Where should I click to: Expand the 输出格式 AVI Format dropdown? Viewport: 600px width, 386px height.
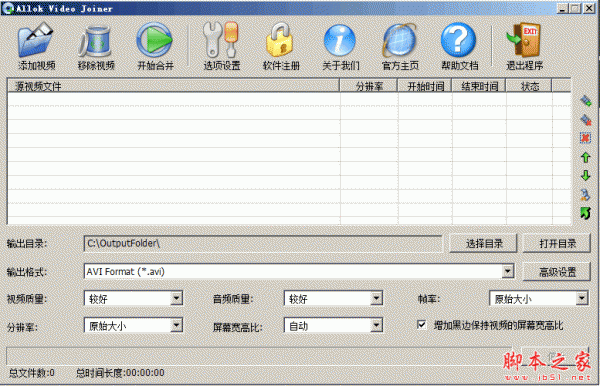(507, 271)
